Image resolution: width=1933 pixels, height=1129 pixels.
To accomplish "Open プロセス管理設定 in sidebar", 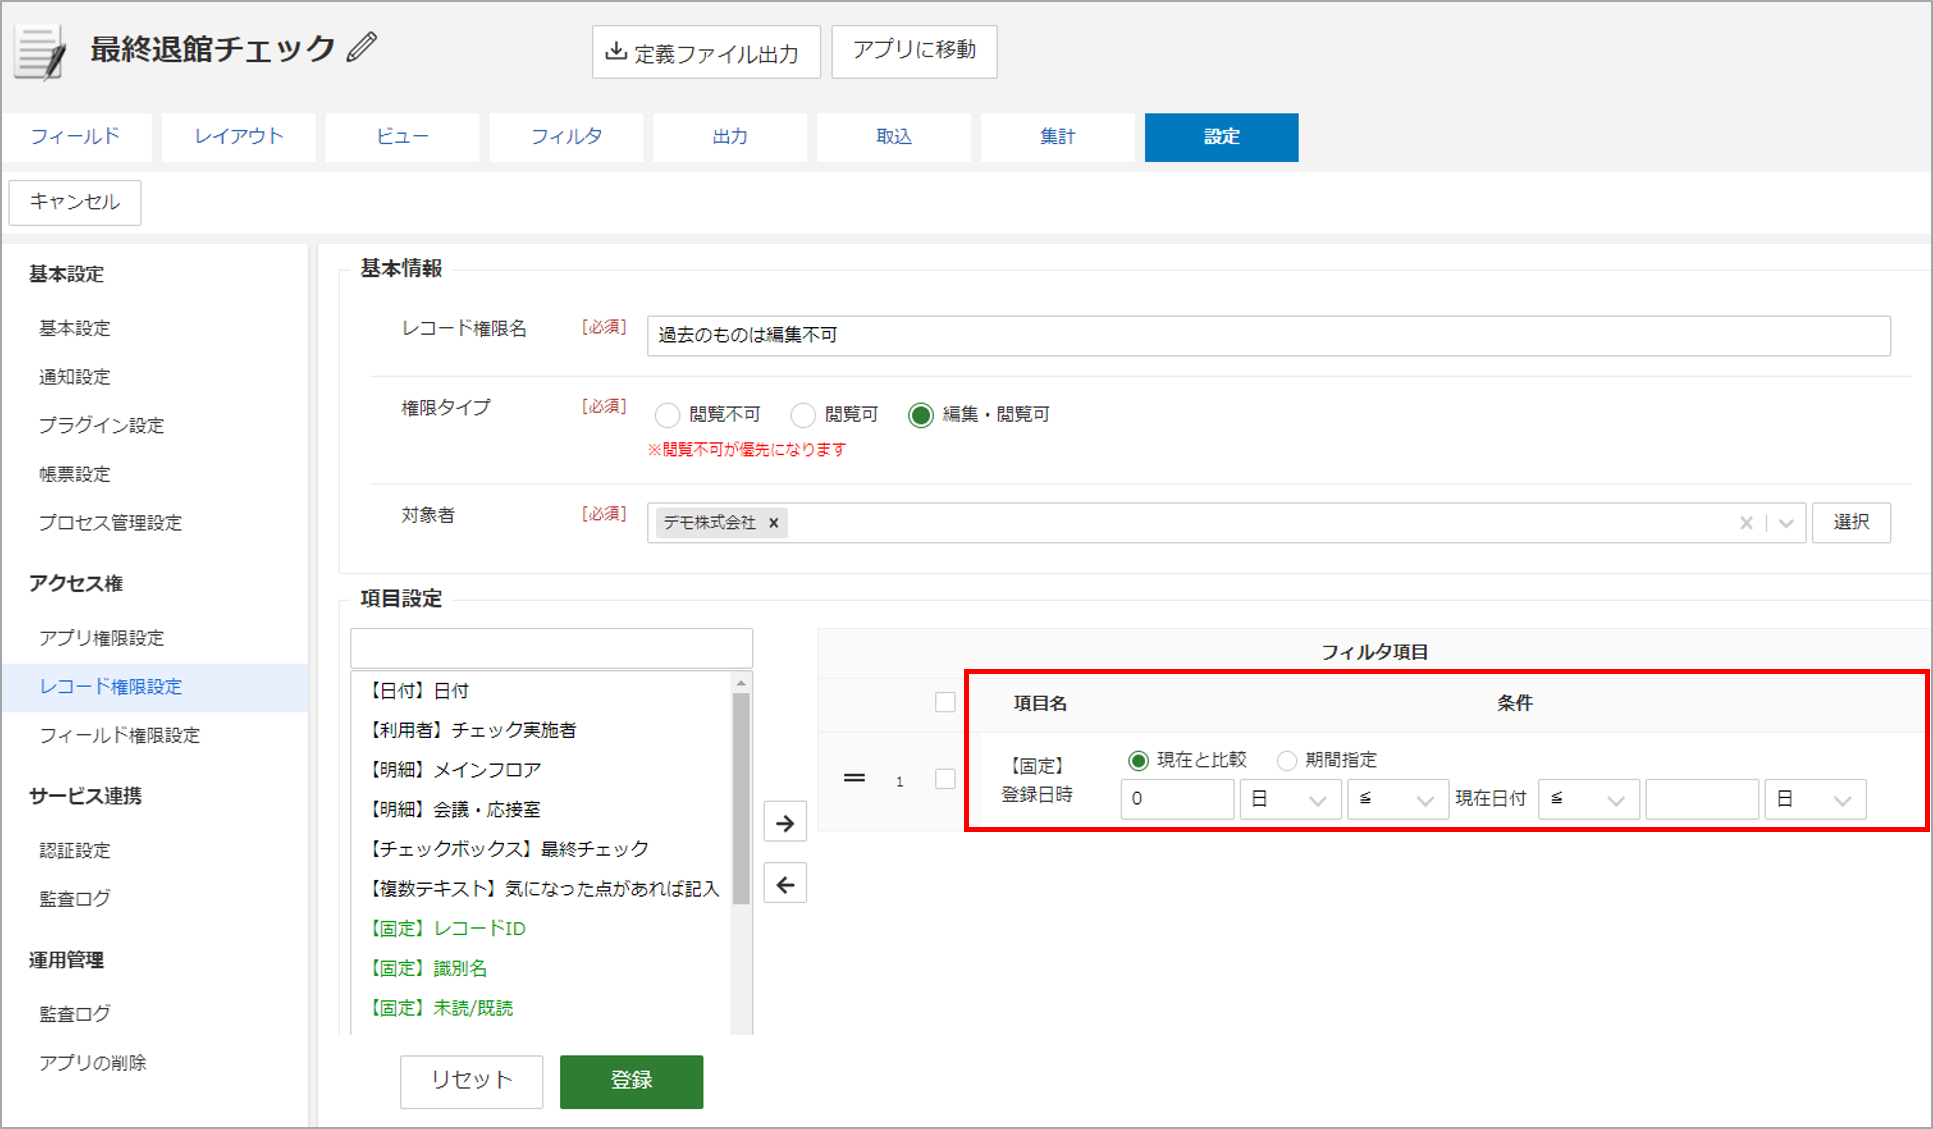I will pyautogui.click(x=110, y=522).
